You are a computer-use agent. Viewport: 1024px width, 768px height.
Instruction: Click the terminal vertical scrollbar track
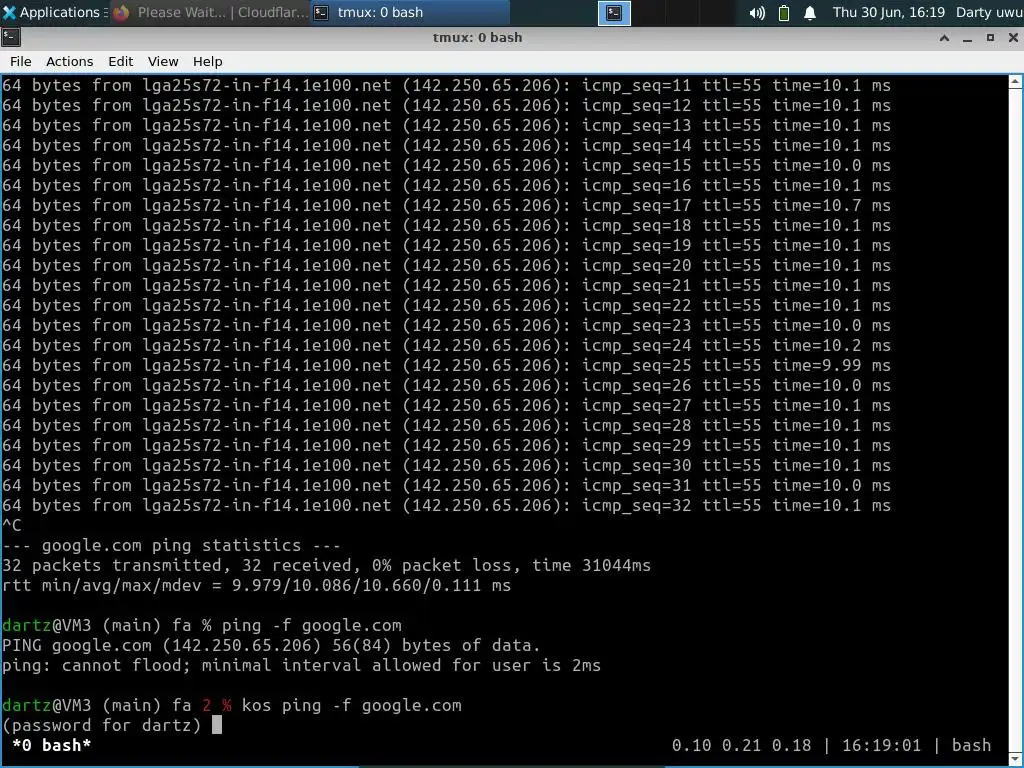1016,418
